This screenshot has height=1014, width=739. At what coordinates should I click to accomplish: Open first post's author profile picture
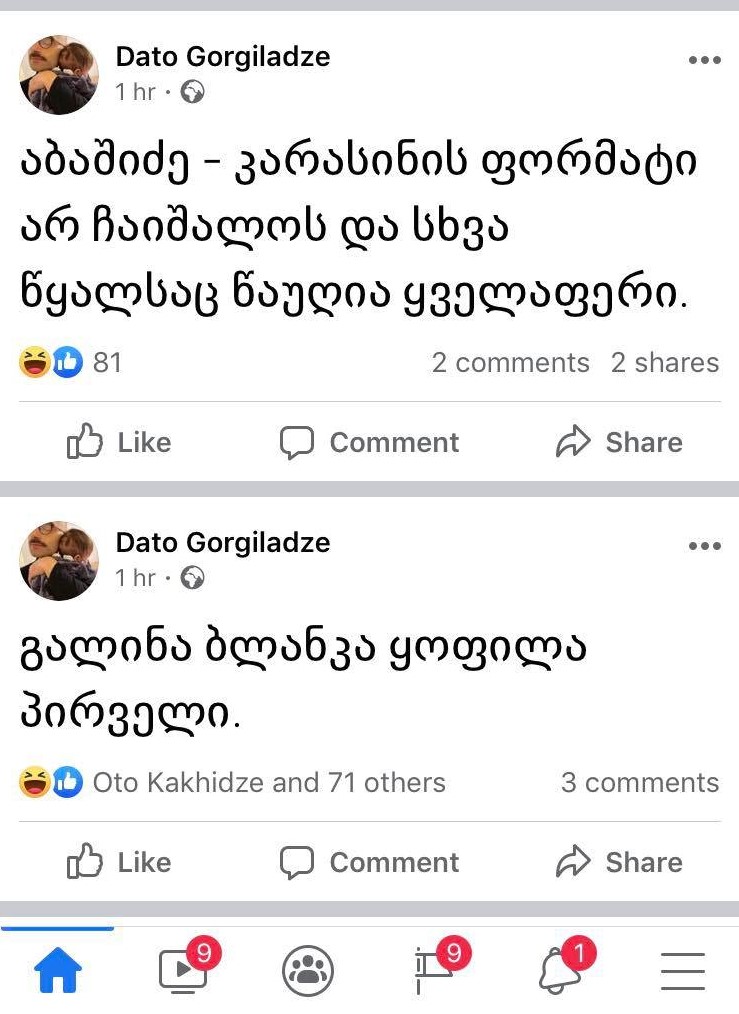tap(59, 75)
